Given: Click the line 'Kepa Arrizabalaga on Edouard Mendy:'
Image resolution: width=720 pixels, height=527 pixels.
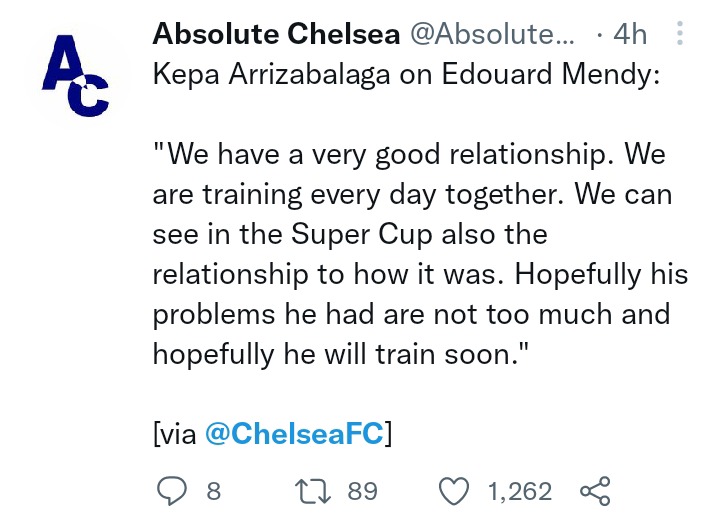Looking at the screenshot, I should [x=406, y=74].
